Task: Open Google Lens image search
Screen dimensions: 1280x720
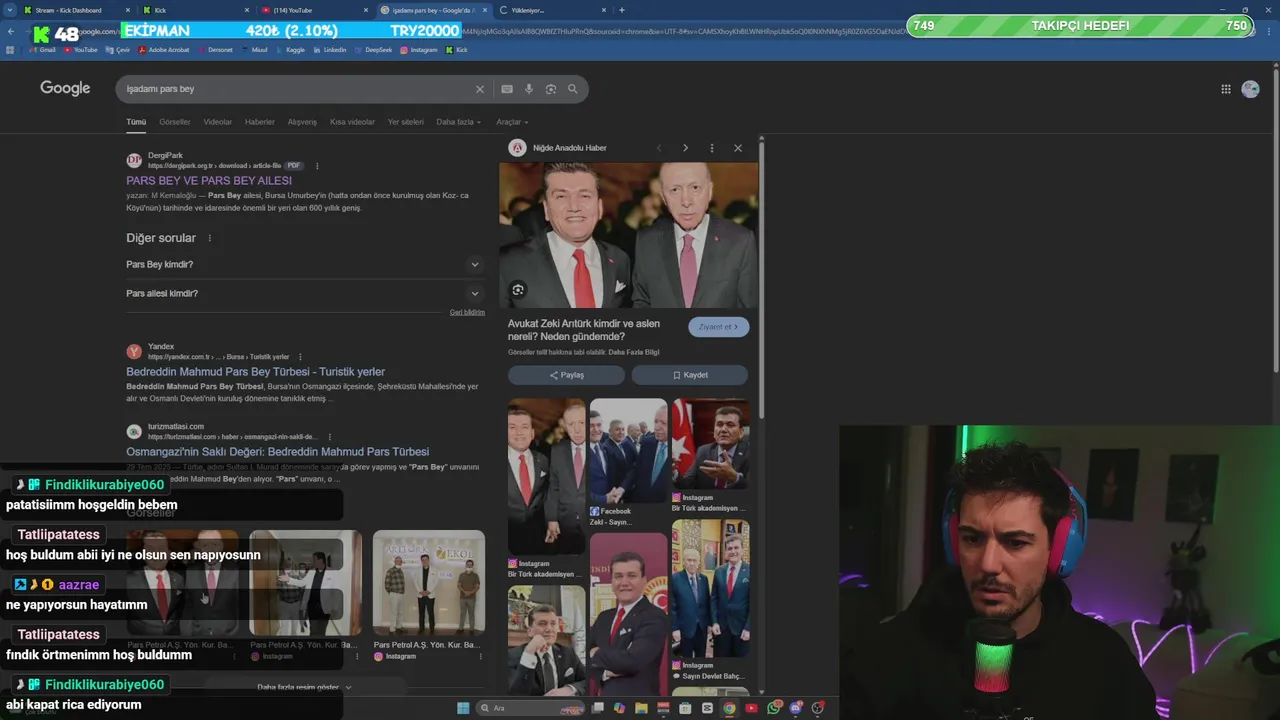Action: pyautogui.click(x=551, y=89)
